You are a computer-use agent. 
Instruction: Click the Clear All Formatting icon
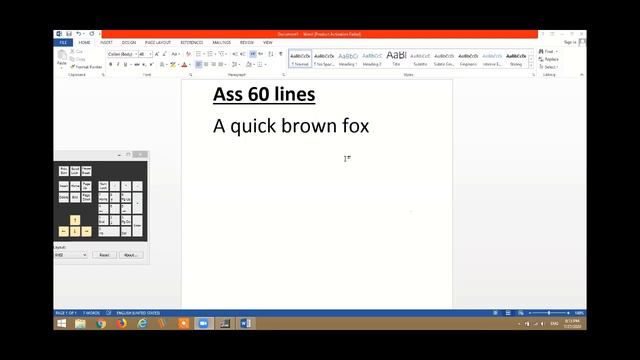[x=188, y=54]
